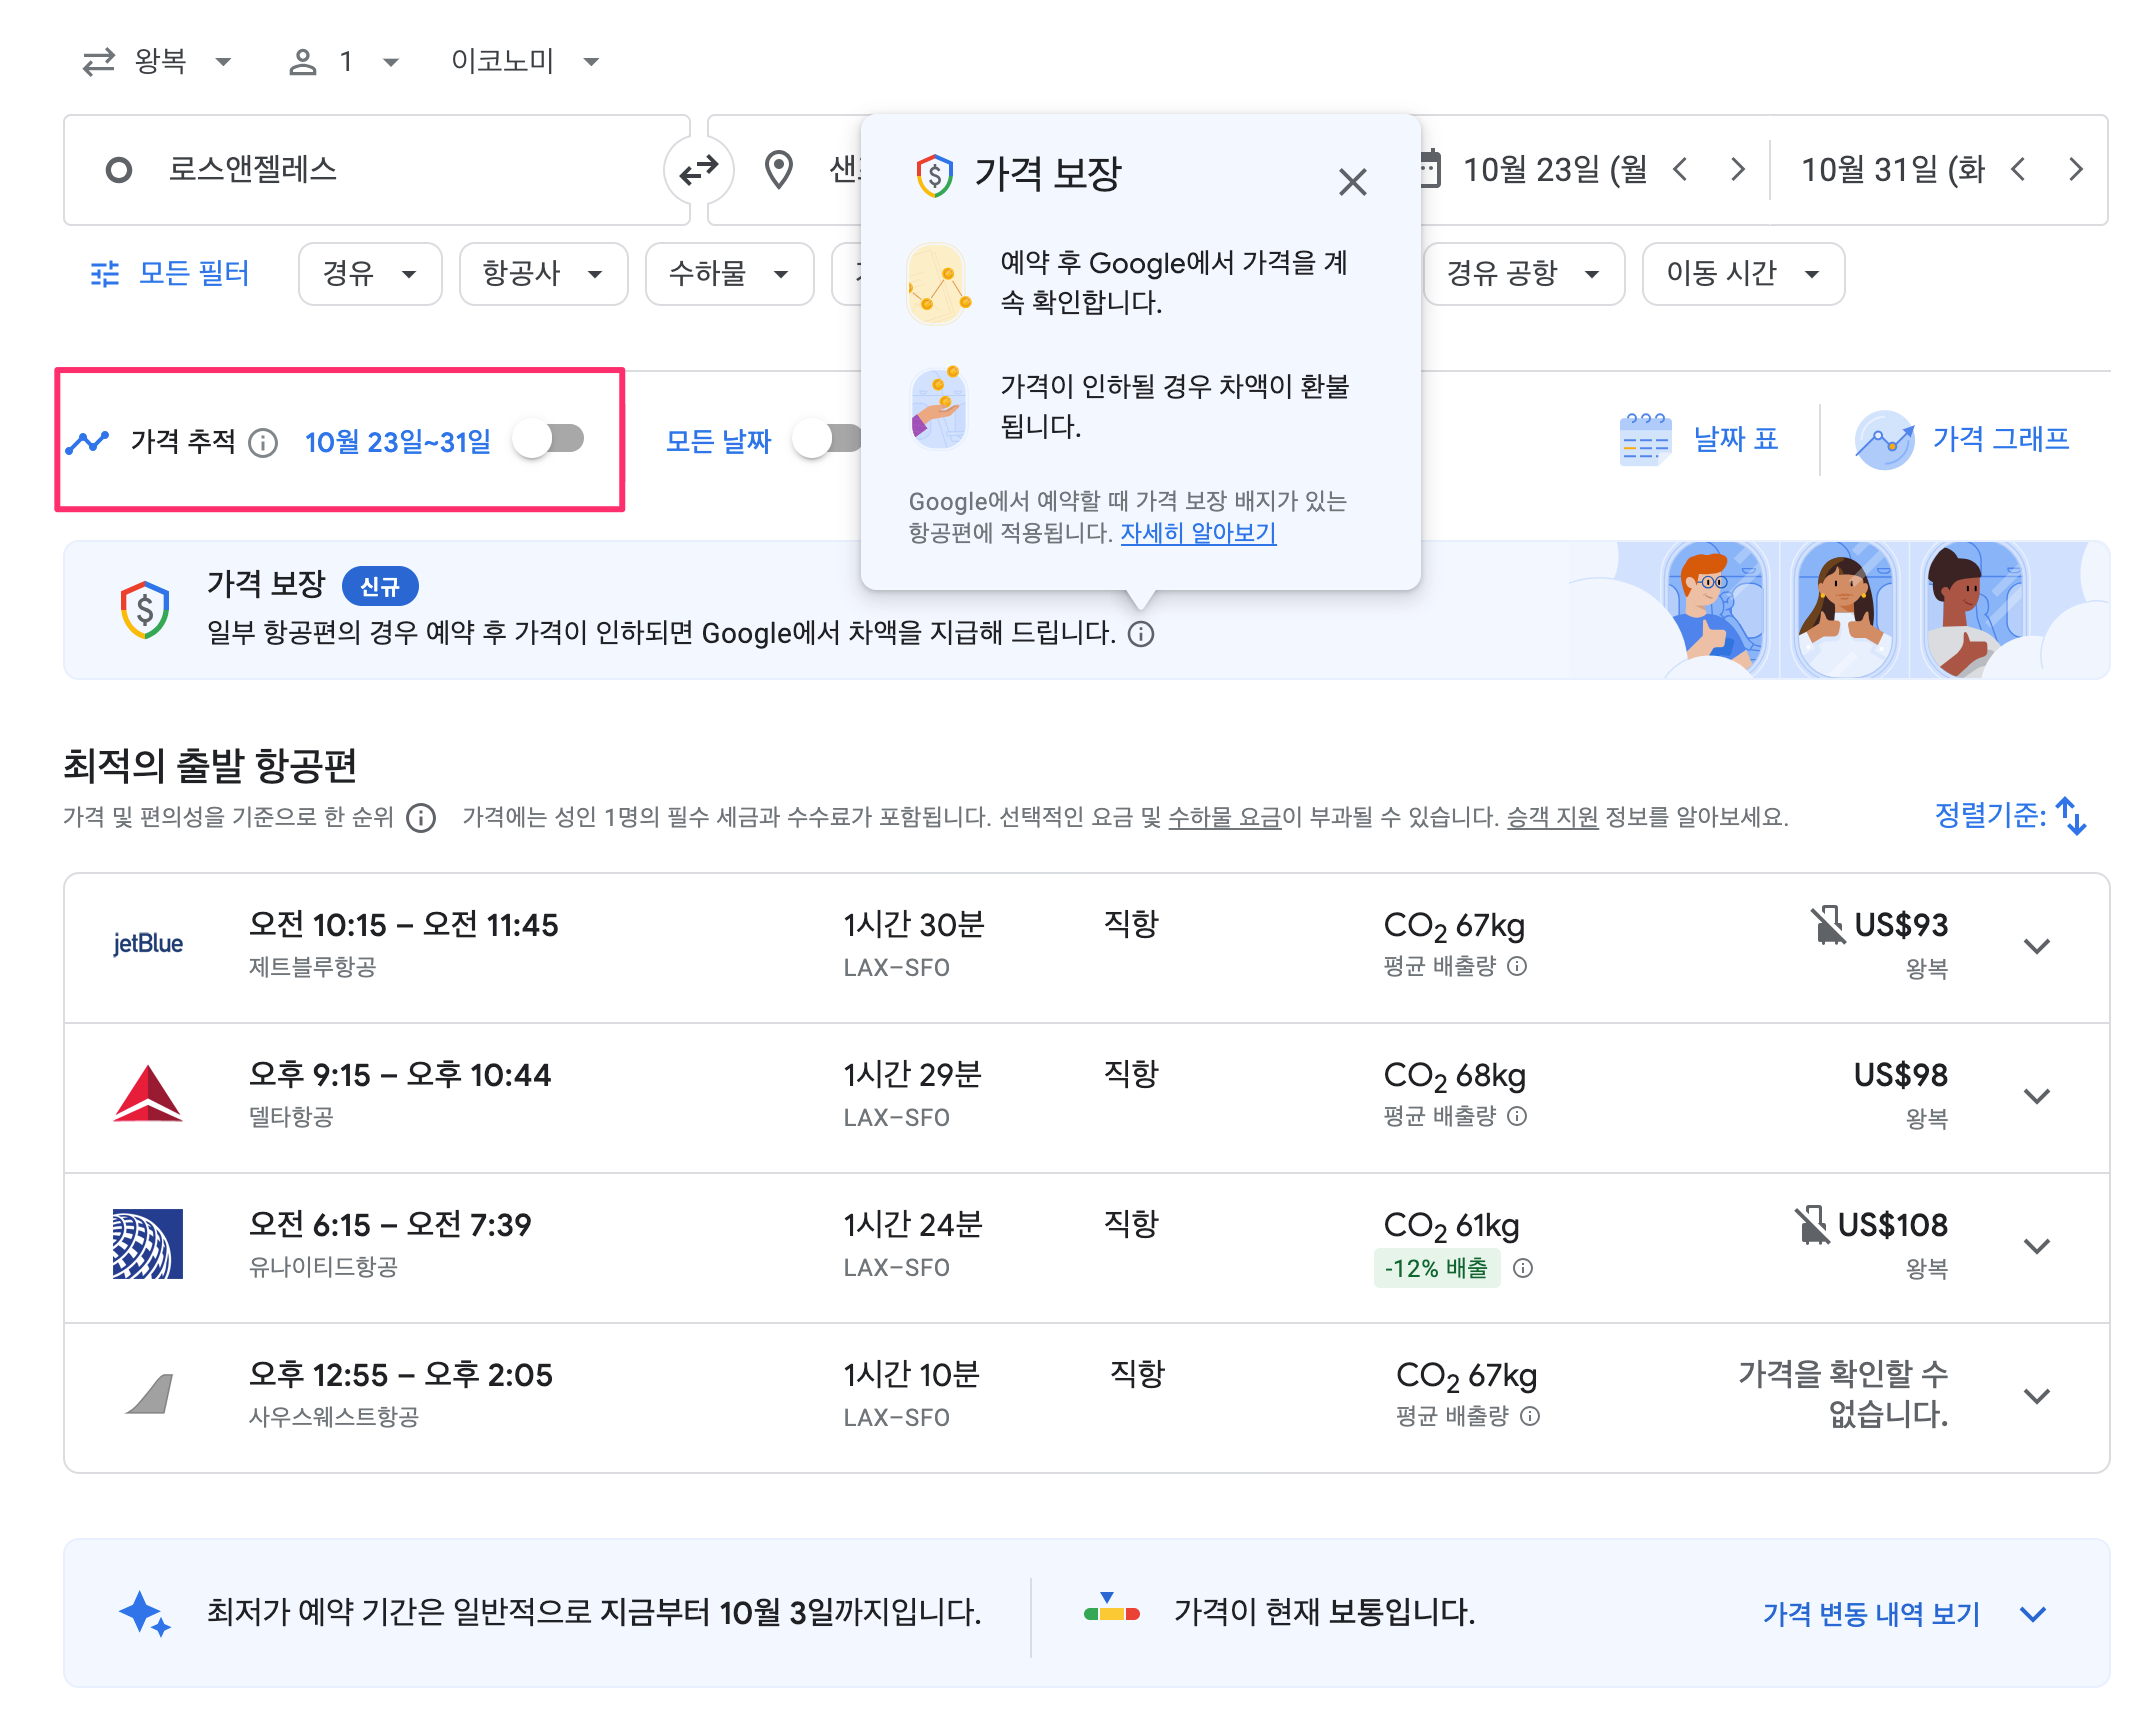The height and width of the screenshot is (1720, 2156).
Task: Open the 항공사 filter dropdown
Action: (x=543, y=273)
